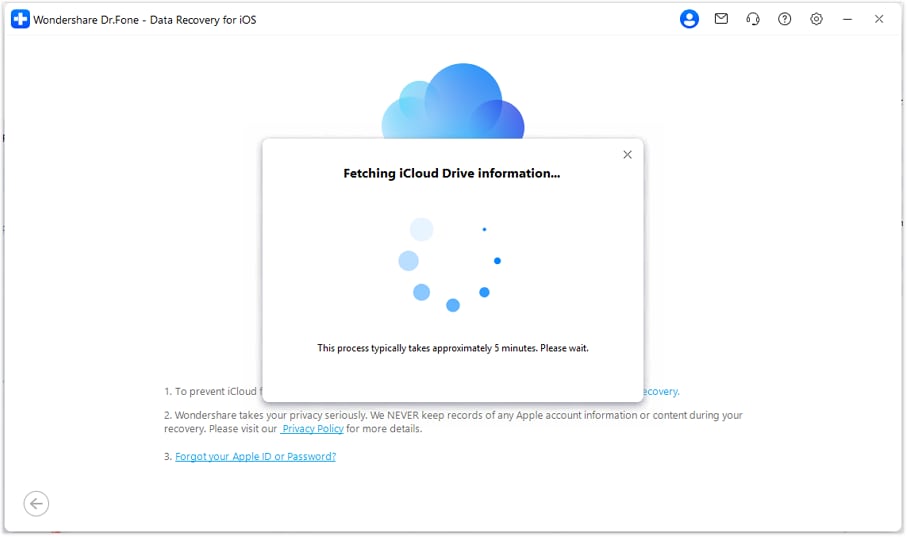Click the Dr.Fone app logo
Viewport: 907px width, 537px height.
20,19
